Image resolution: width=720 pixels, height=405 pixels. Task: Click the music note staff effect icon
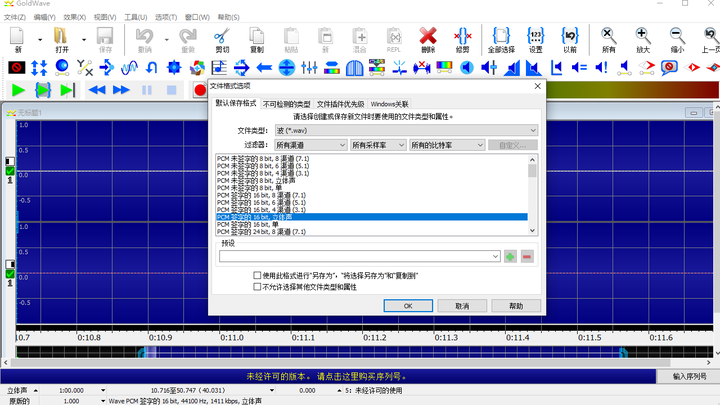pos(219,68)
